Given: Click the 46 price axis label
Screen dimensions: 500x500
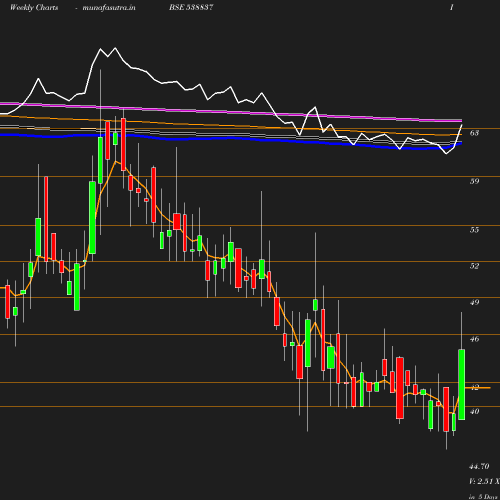Looking at the screenshot, I should point(474,339).
